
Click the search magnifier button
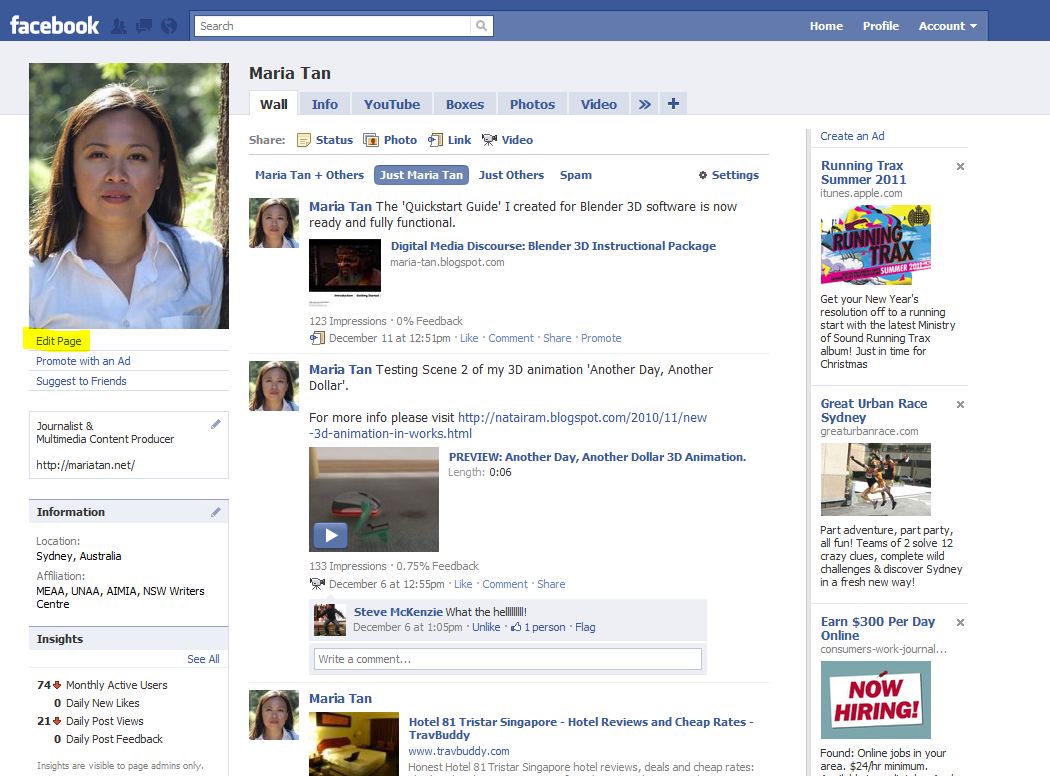coord(481,25)
